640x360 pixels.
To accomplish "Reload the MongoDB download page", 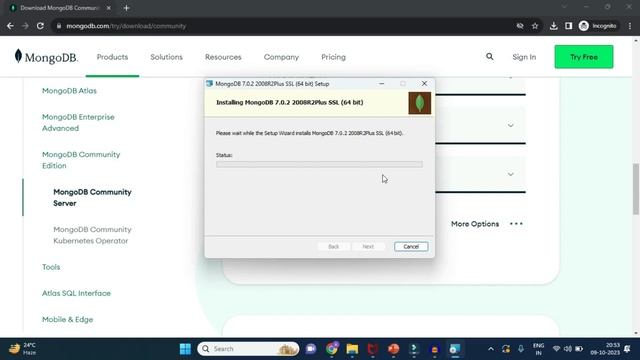I will (40, 26).
